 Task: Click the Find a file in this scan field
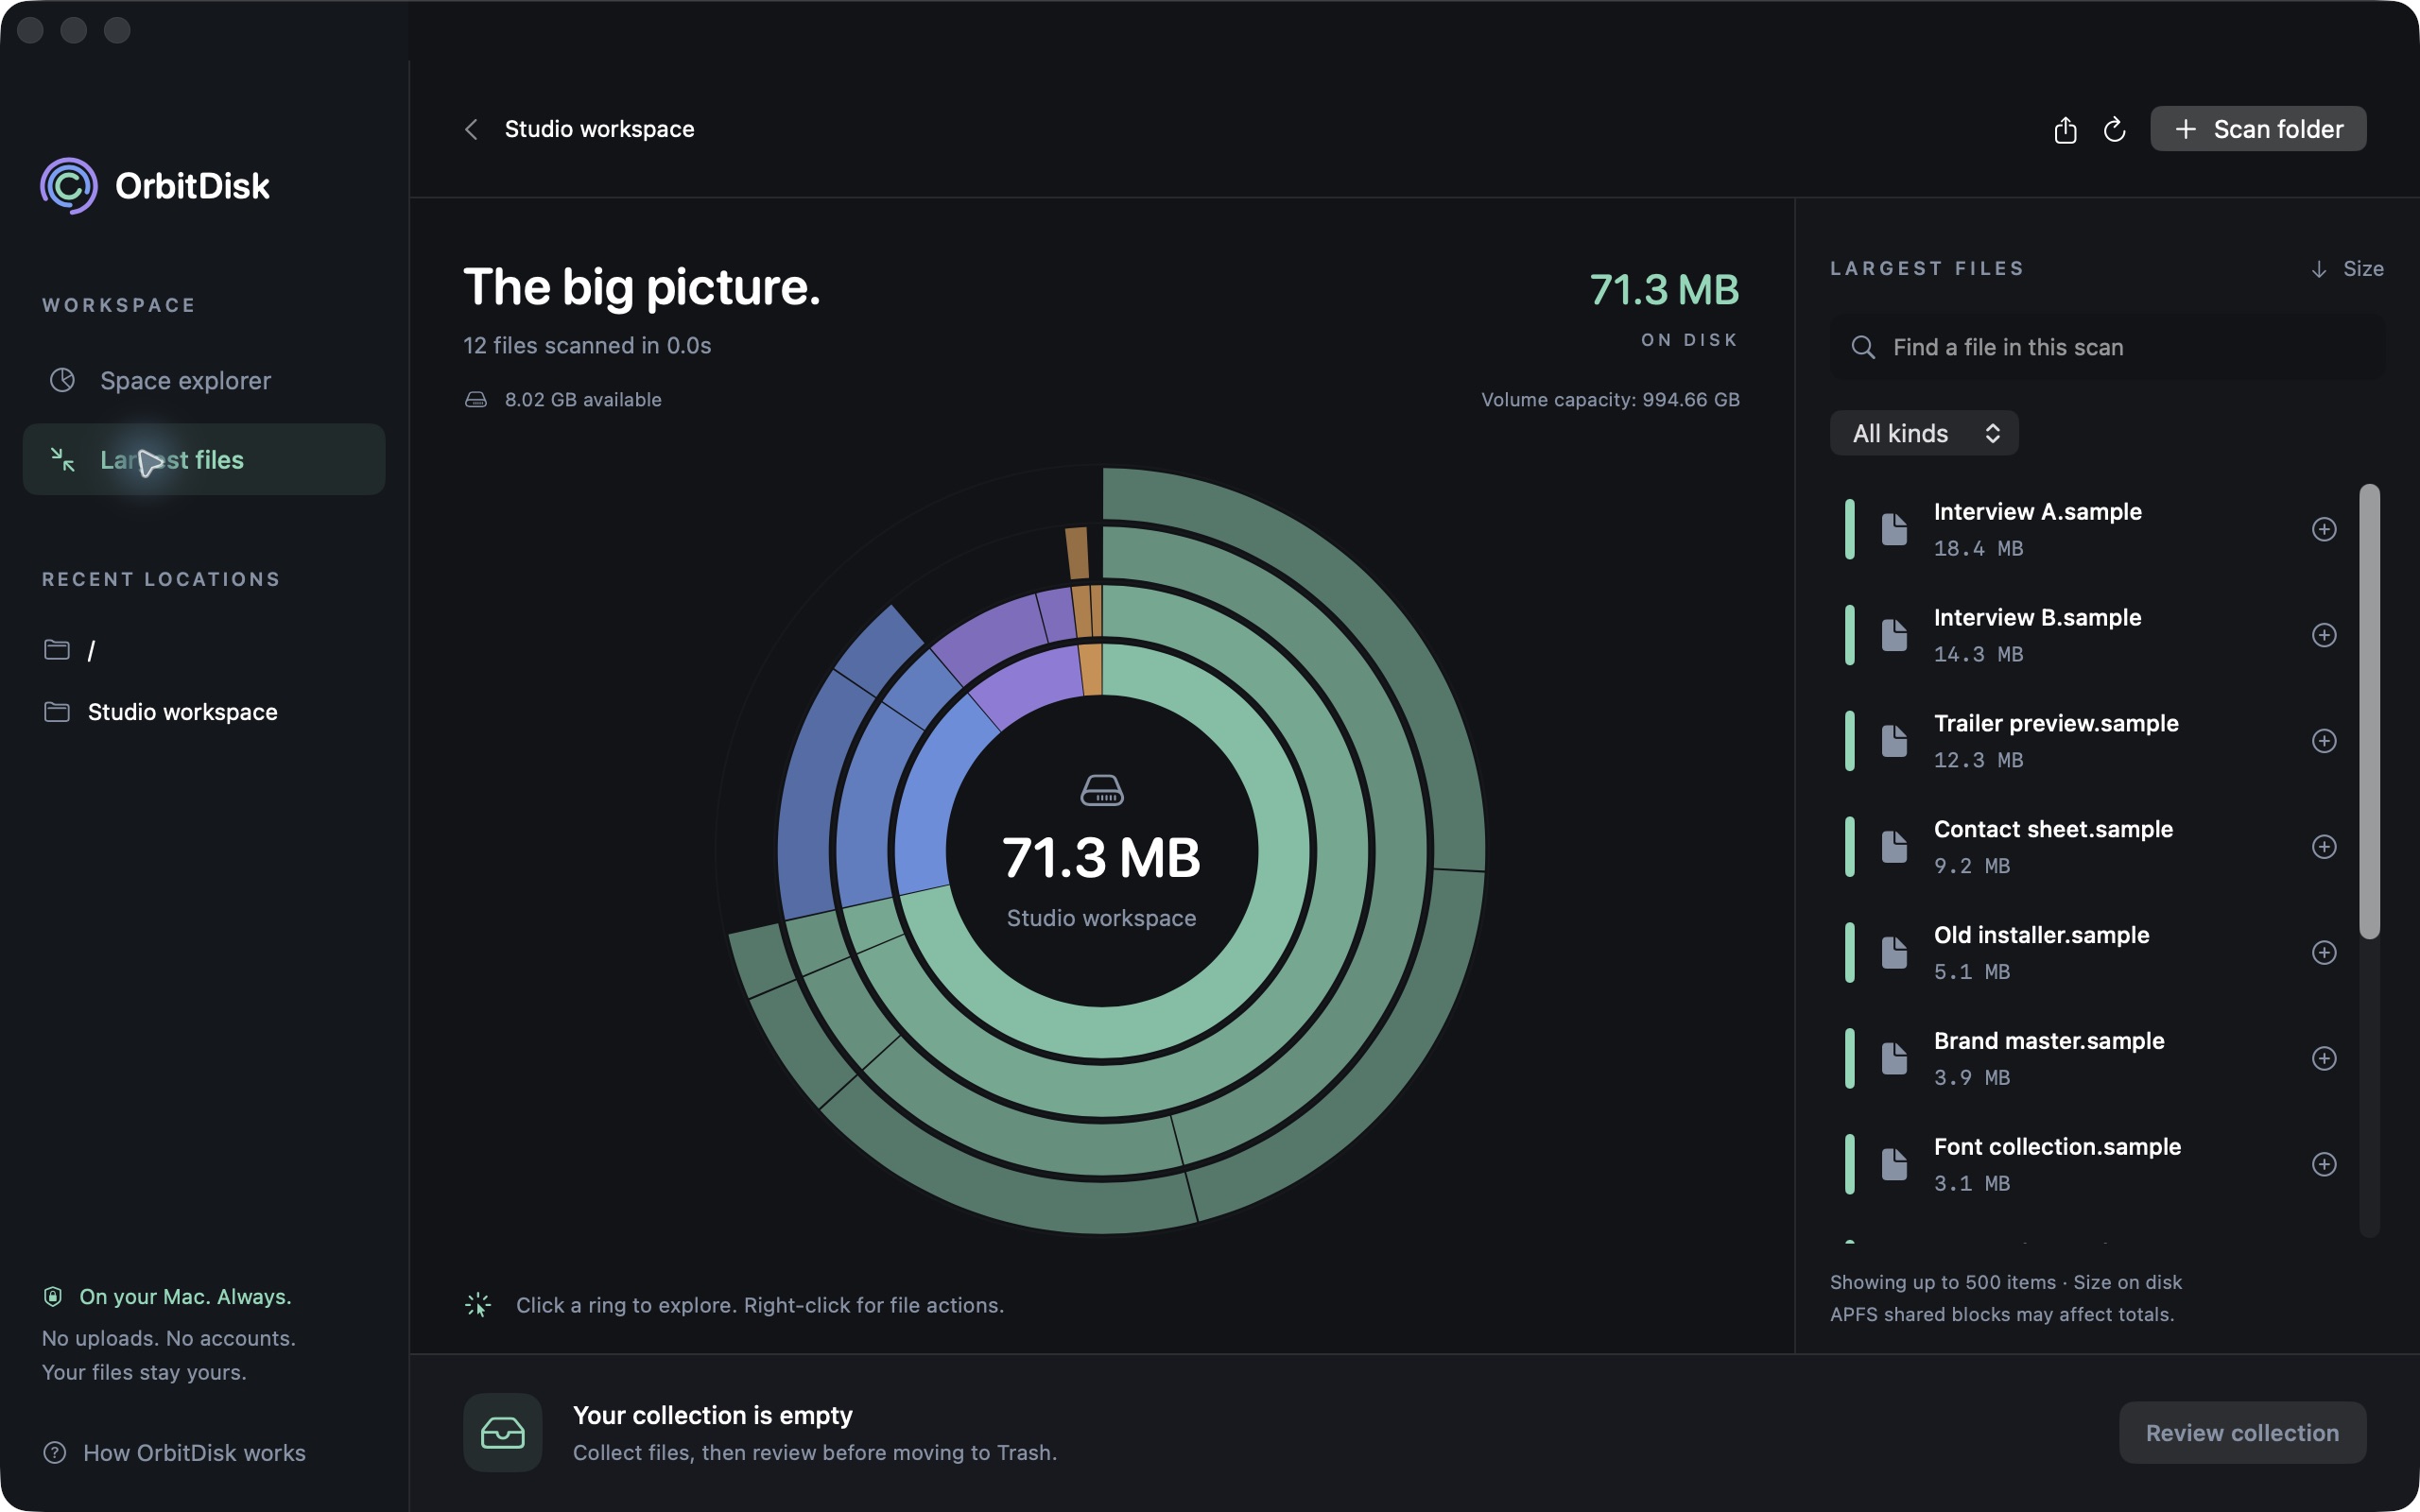[2107, 347]
